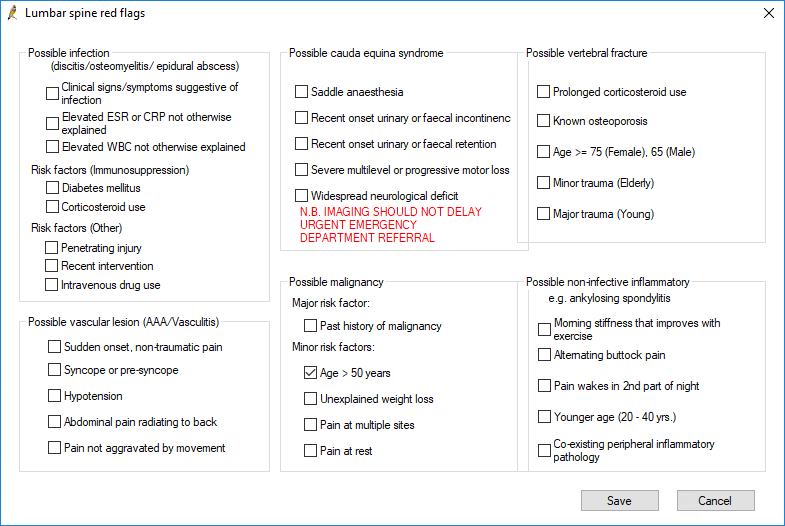The width and height of the screenshot is (785, 526).
Task: Click the application icon in title bar
Action: pyautogui.click(x=11, y=13)
